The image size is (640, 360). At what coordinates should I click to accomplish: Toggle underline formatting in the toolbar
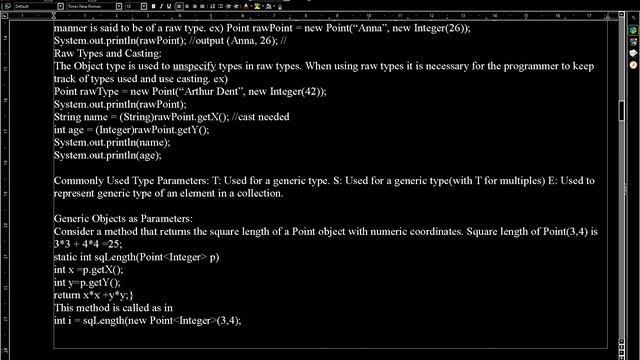pos(169,6)
